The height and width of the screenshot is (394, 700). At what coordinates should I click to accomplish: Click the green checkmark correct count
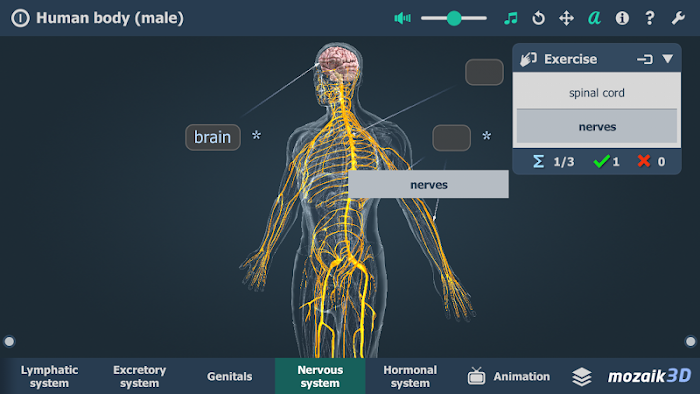click(606, 162)
